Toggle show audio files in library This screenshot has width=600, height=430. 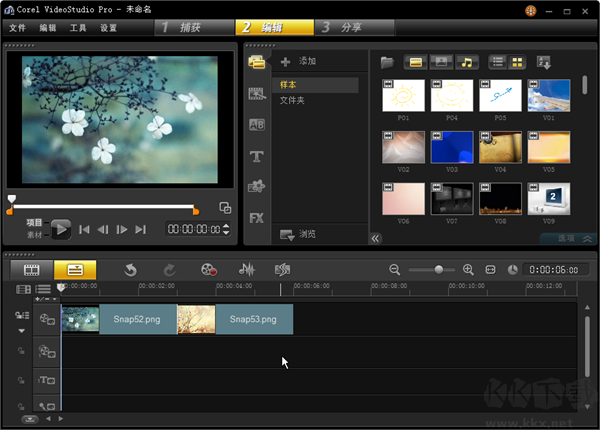[466, 62]
